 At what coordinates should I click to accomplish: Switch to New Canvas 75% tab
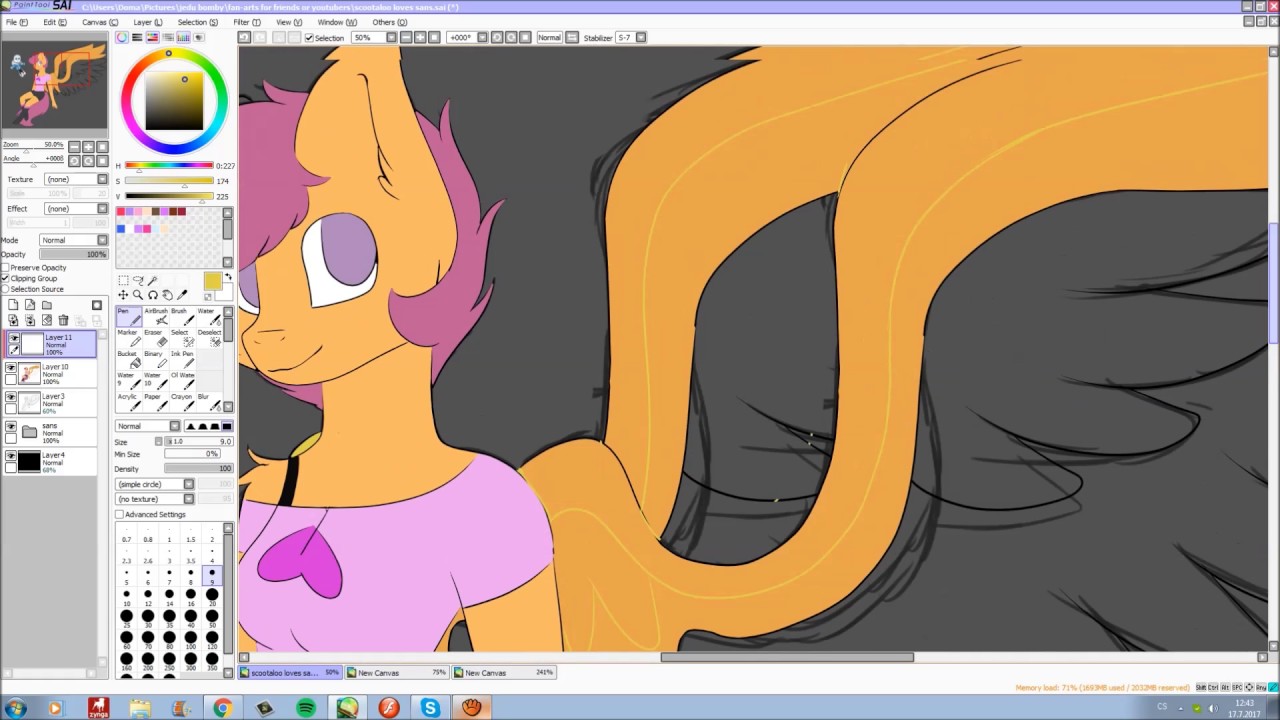pos(397,673)
